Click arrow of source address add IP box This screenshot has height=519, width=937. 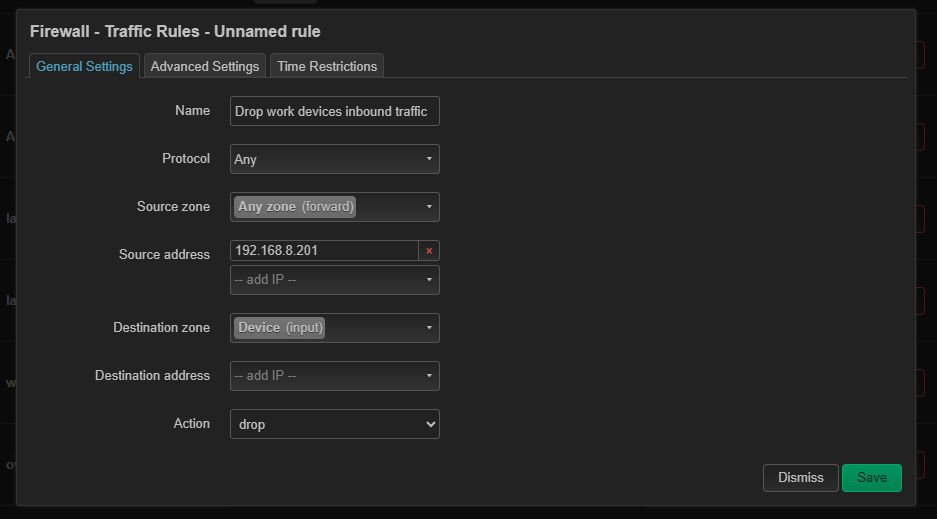coord(429,280)
